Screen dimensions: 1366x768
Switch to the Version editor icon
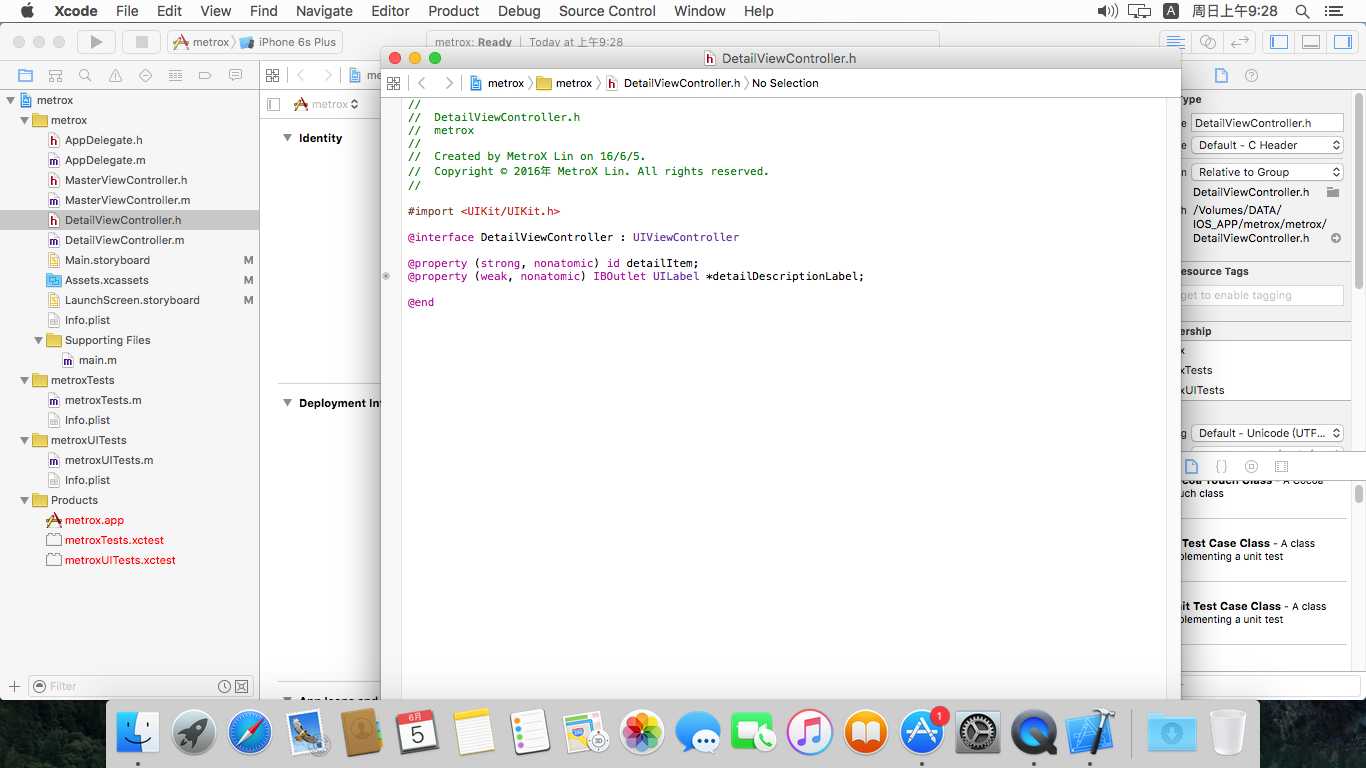pyautogui.click(x=1239, y=42)
